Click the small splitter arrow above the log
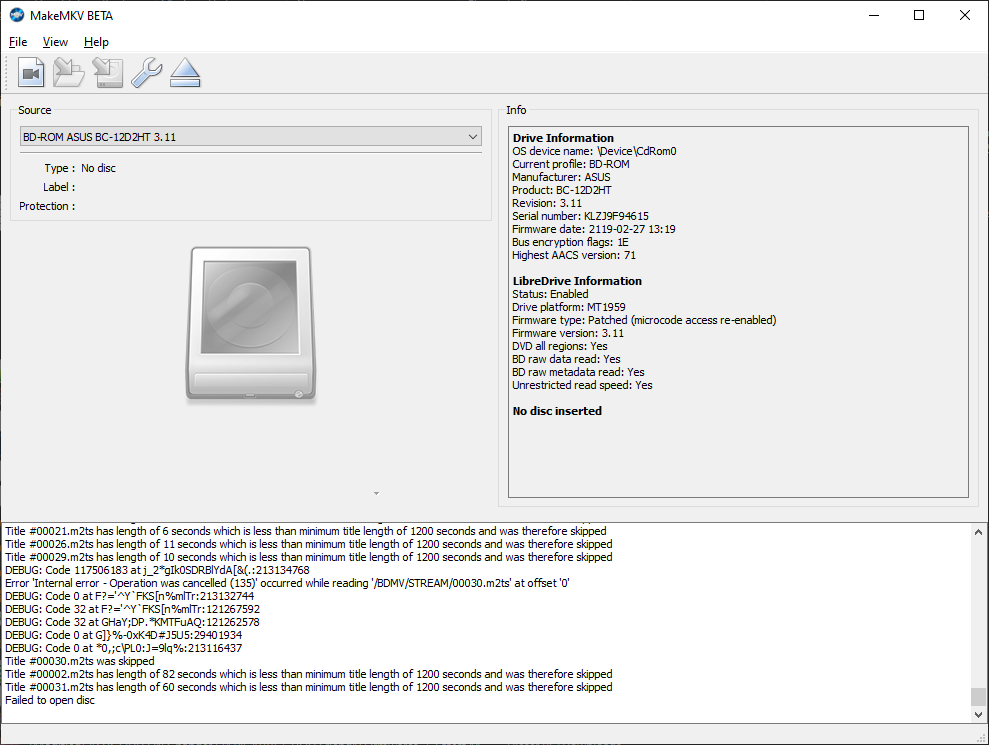Image resolution: width=989 pixels, height=745 pixels. (376, 493)
